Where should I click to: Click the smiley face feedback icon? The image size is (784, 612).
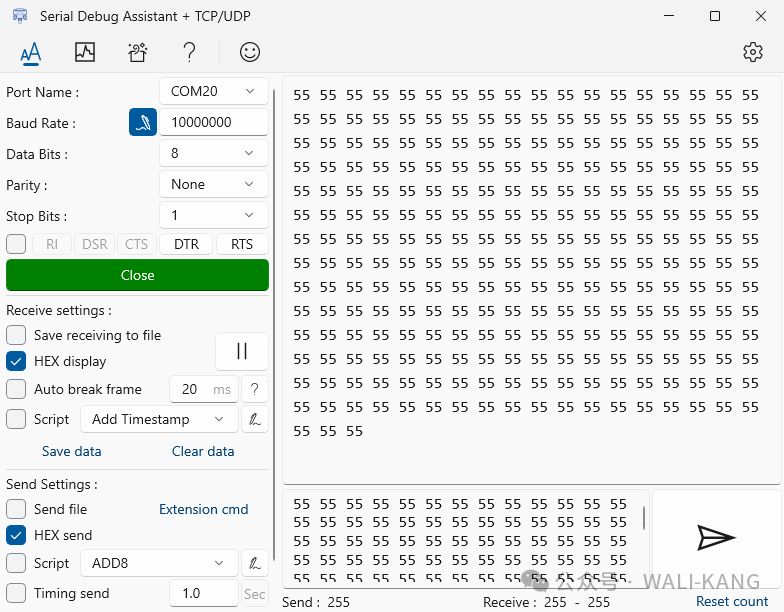(x=250, y=52)
